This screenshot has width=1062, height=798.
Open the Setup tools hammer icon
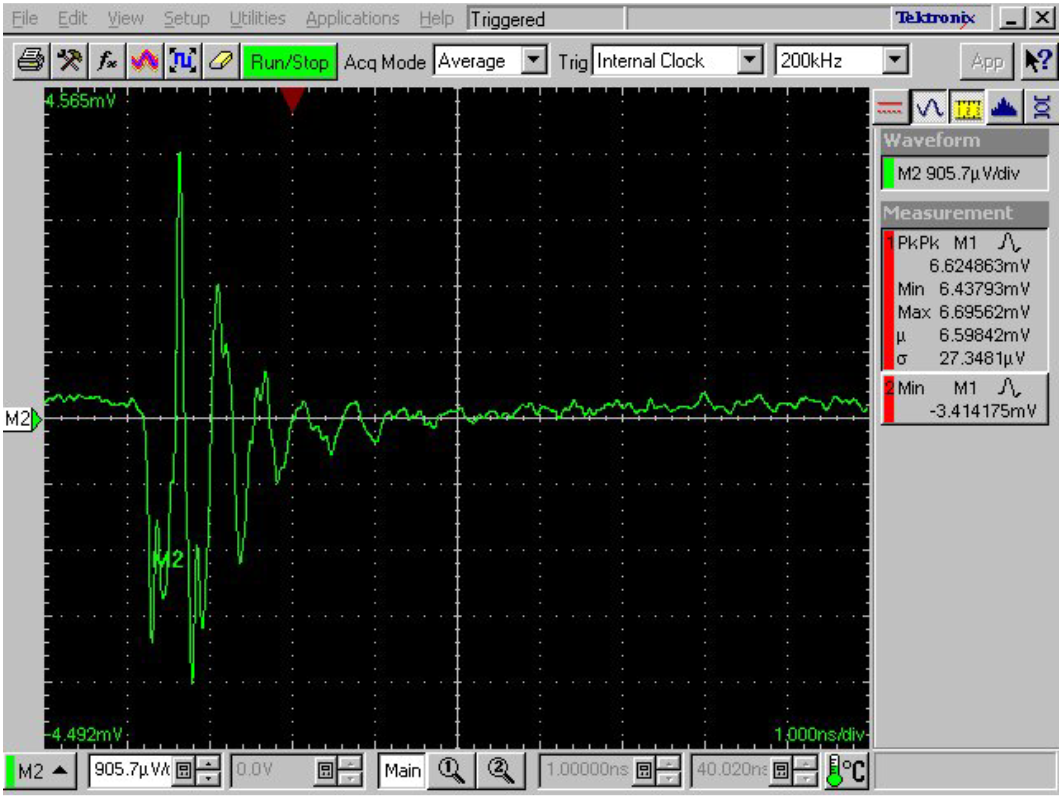69,62
